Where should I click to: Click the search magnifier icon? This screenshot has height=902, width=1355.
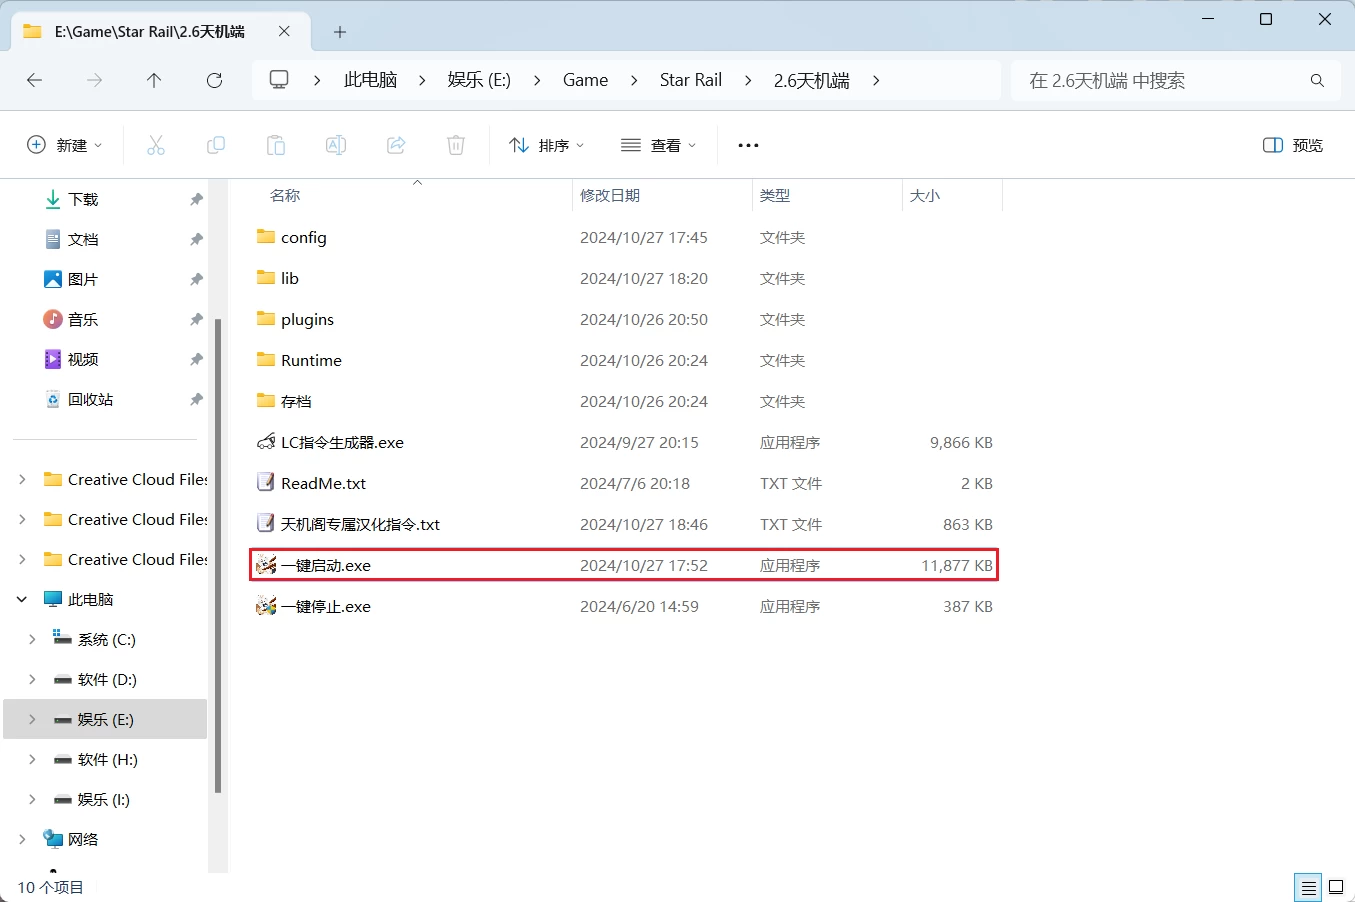click(1317, 80)
